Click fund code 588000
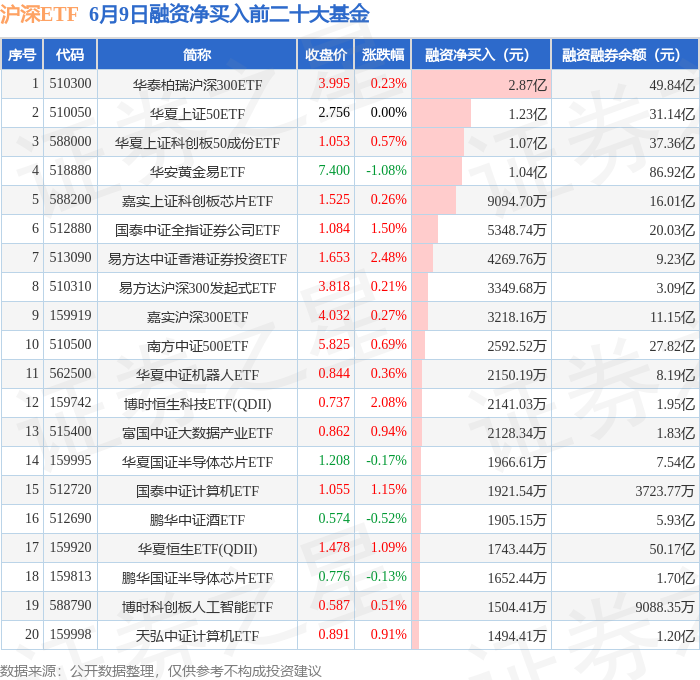Screen dimensions: 700x680 point(70,141)
